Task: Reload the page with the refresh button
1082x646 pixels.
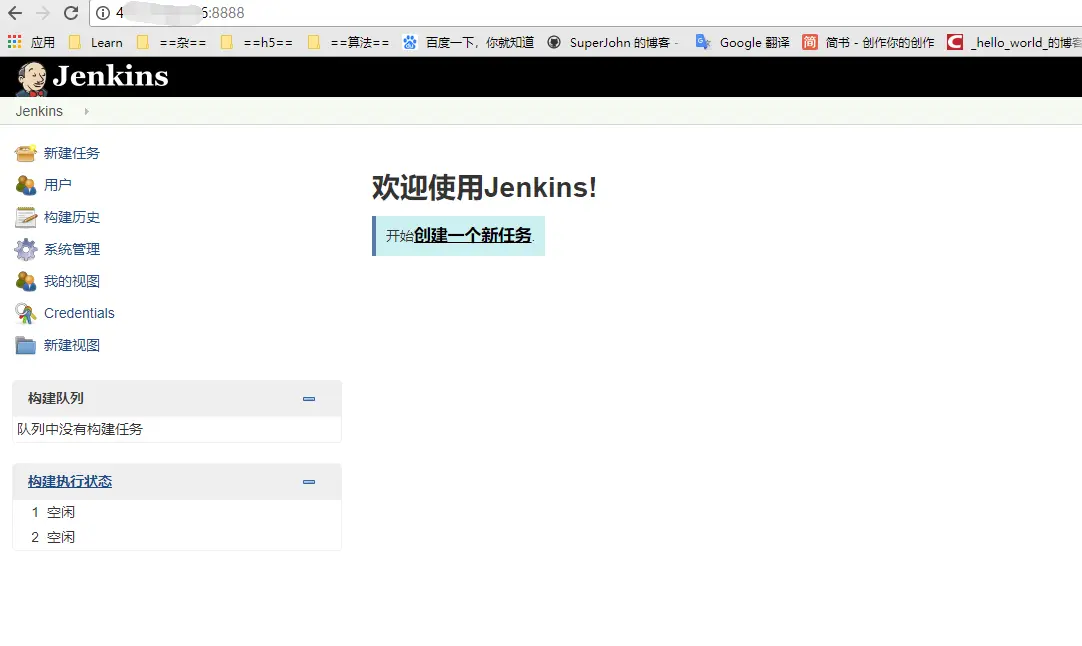Action: pos(70,13)
